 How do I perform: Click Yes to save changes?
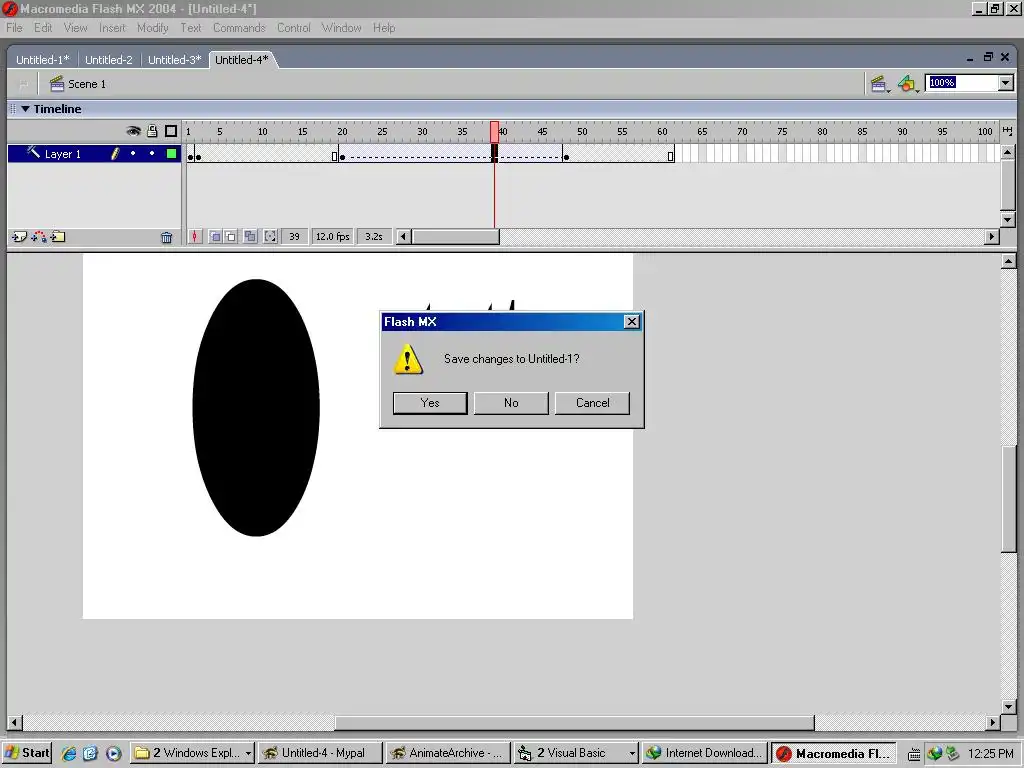click(430, 403)
